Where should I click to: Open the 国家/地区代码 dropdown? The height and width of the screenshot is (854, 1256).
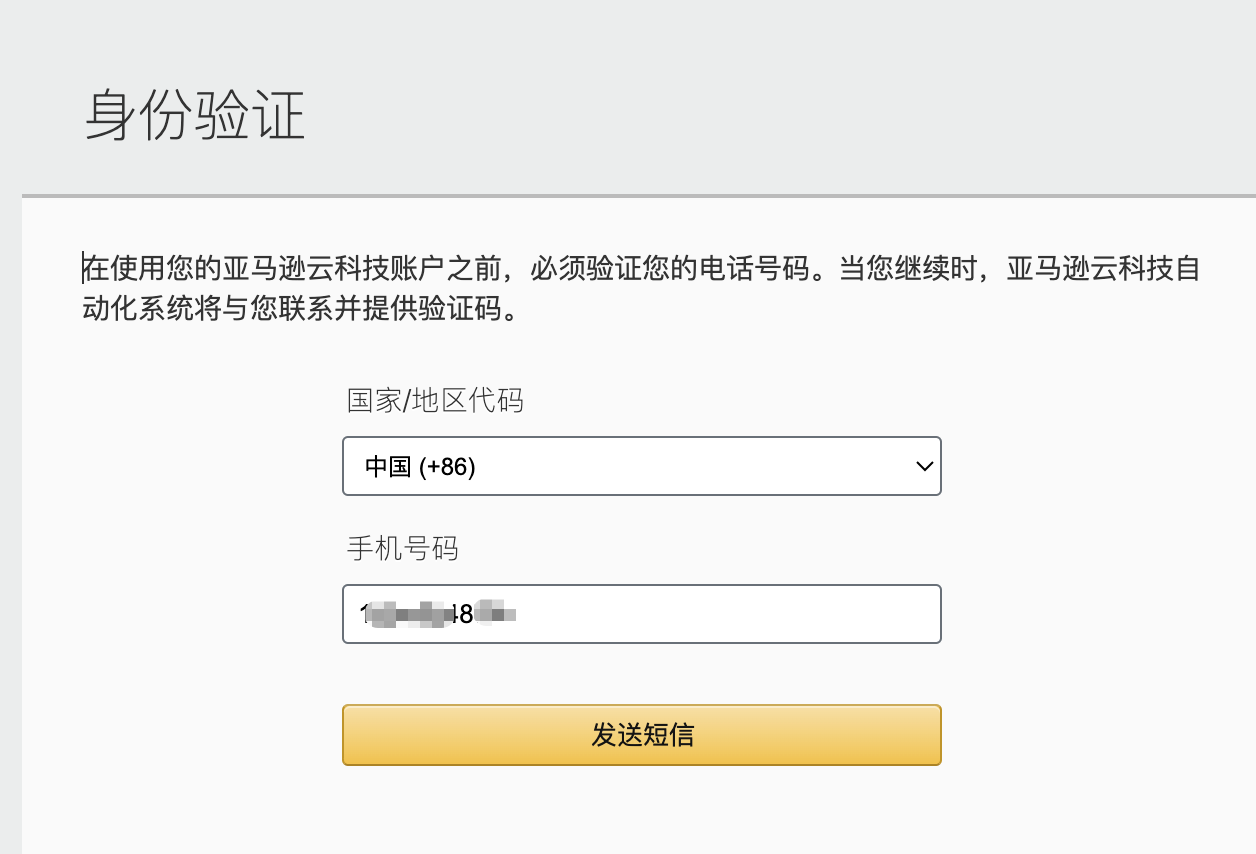(x=641, y=466)
